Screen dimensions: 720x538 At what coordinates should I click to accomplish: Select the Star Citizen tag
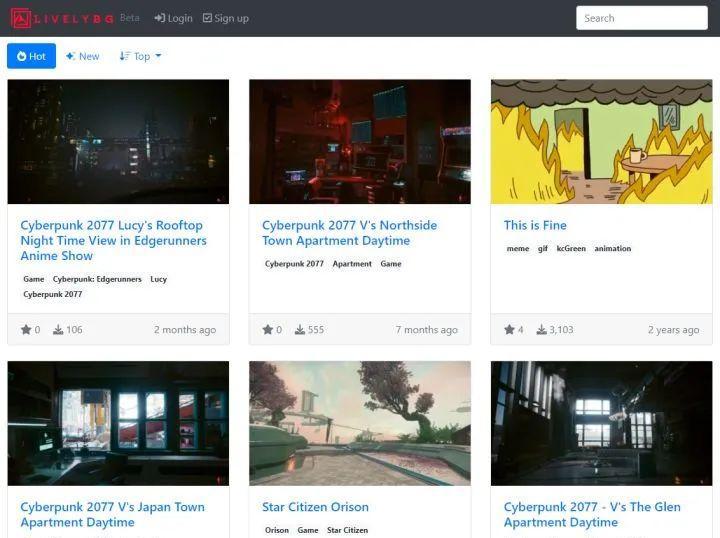(x=348, y=530)
